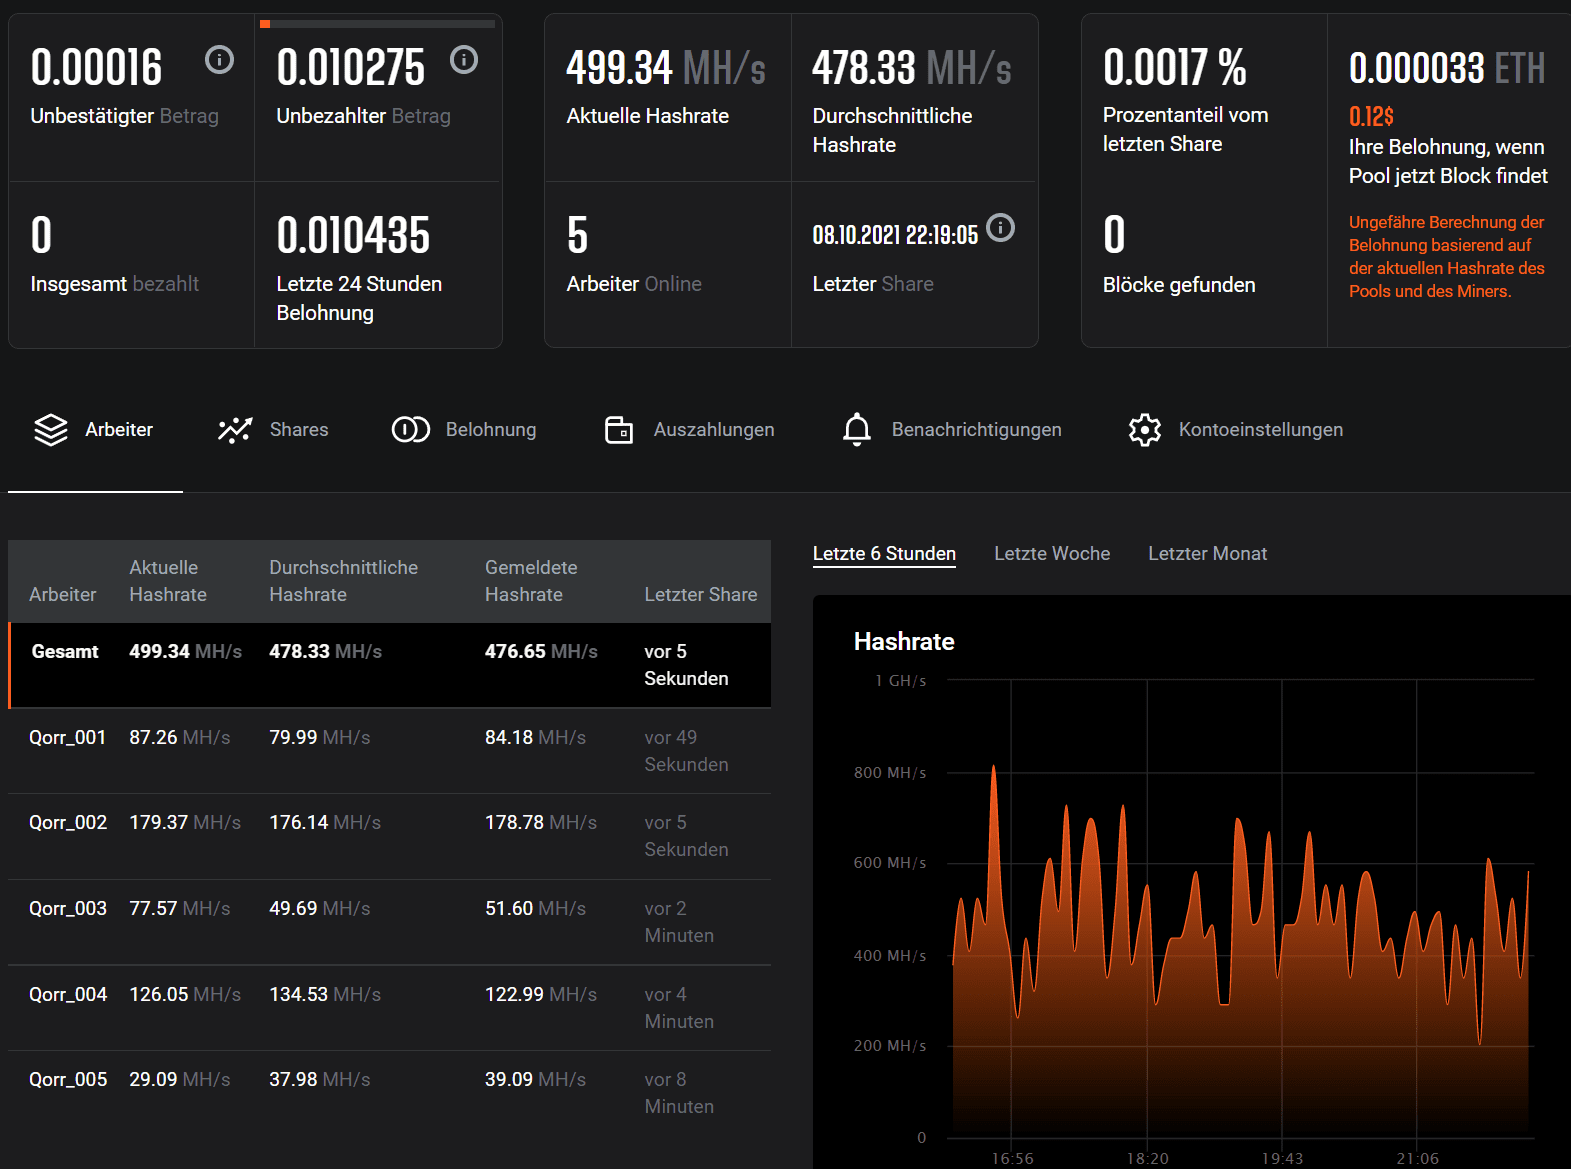
Task: Click the unpaid balance progress bar
Action: [377, 23]
